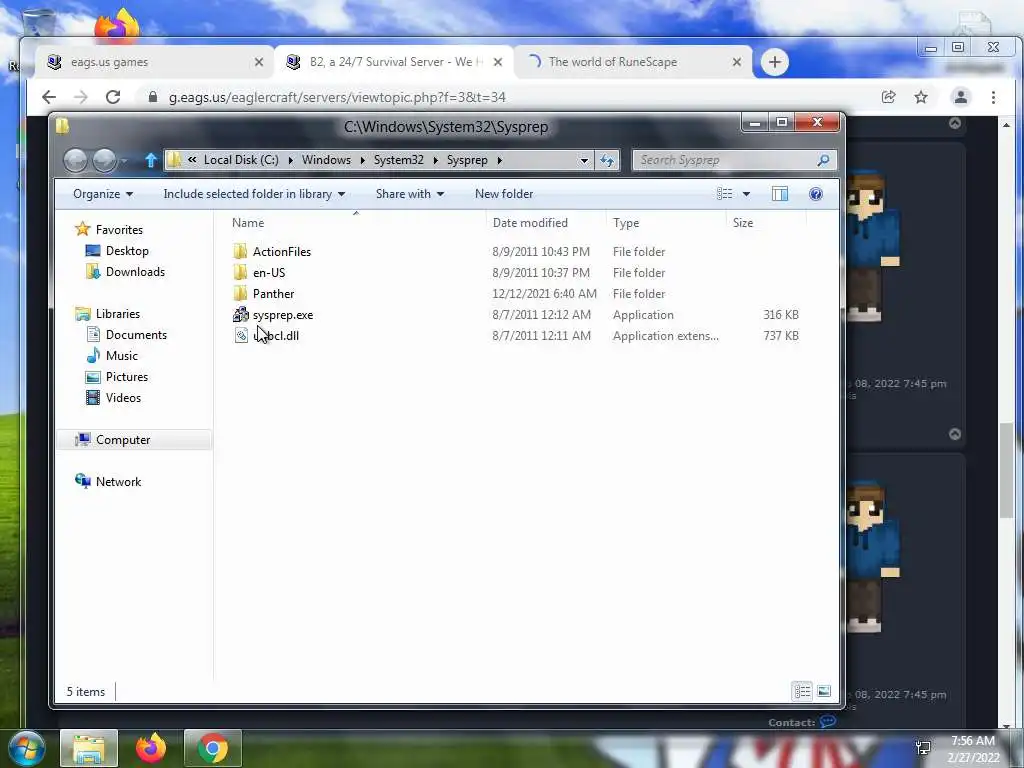Toggle the preview pane button
The width and height of the screenshot is (1024, 768).
pos(780,194)
